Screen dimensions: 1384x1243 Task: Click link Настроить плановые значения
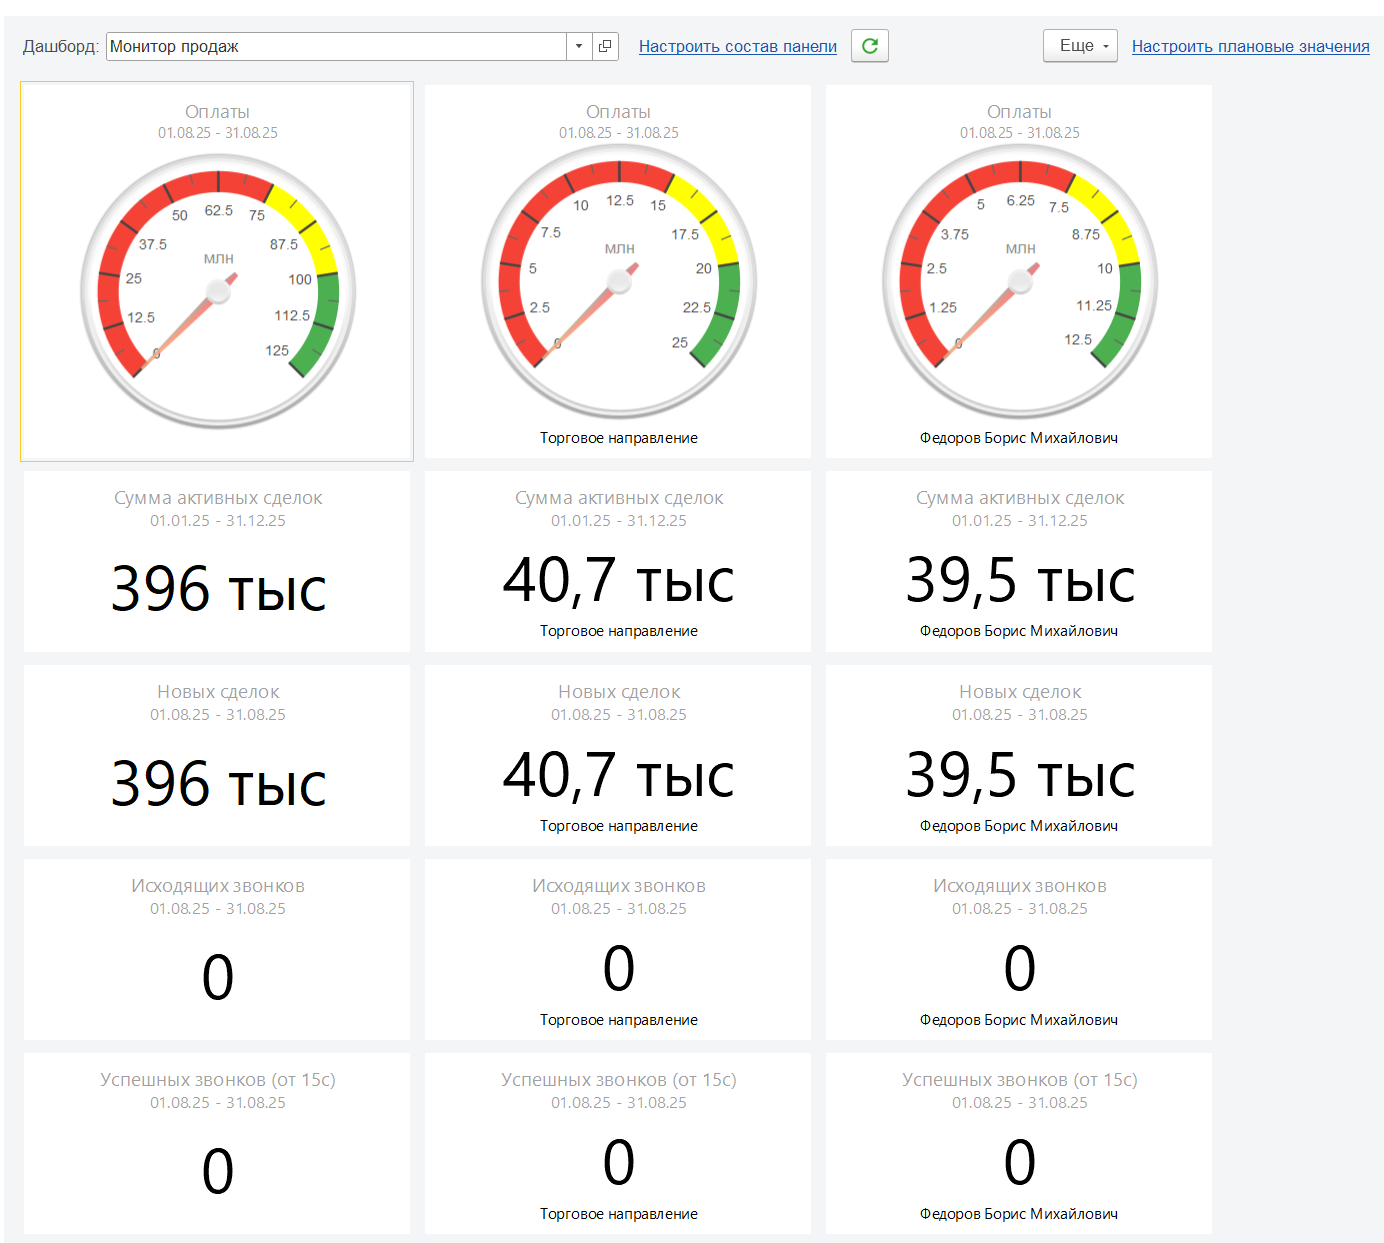point(1251,46)
